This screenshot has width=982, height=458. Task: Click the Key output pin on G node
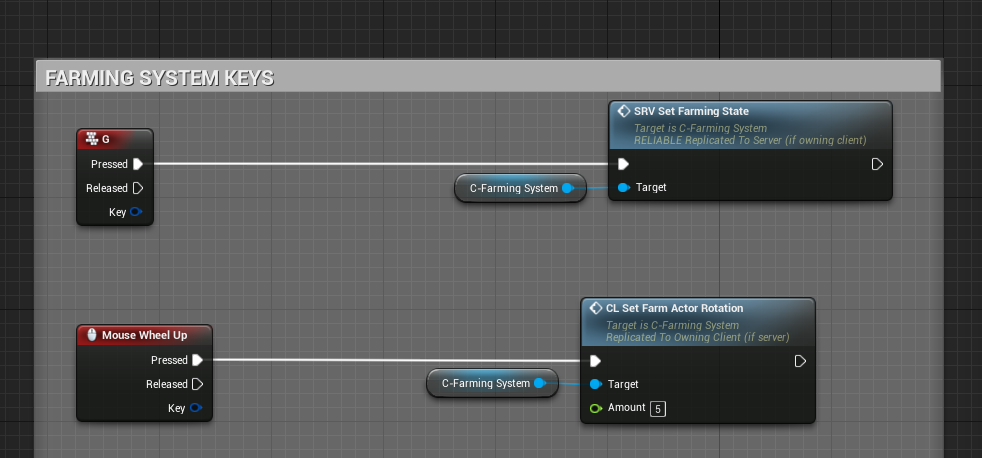click(136, 212)
